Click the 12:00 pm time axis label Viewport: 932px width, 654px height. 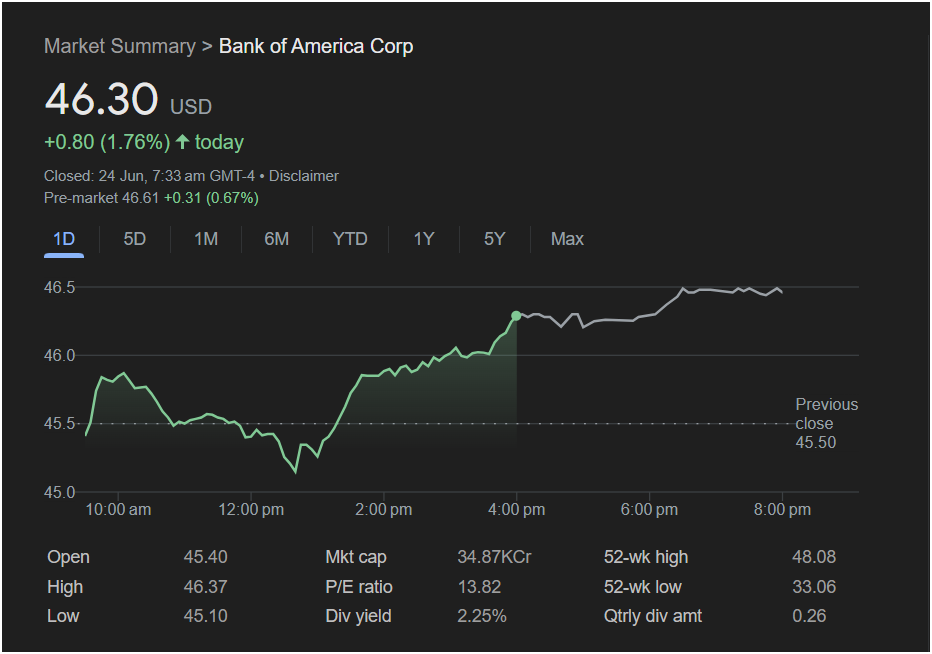point(251,510)
